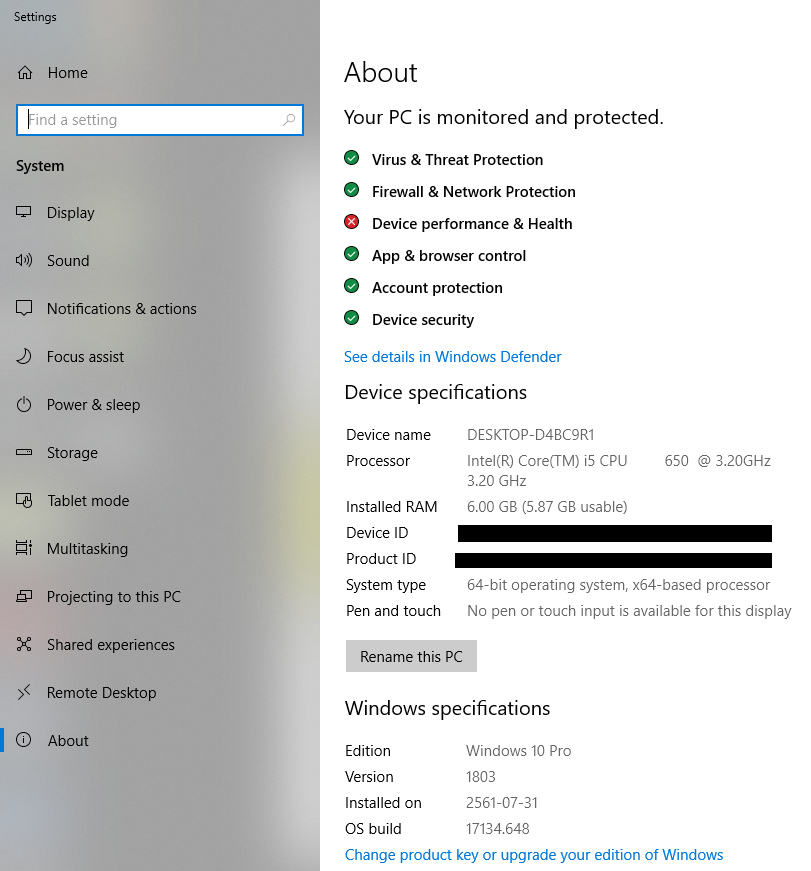Click the Display monitor icon

coord(25,213)
